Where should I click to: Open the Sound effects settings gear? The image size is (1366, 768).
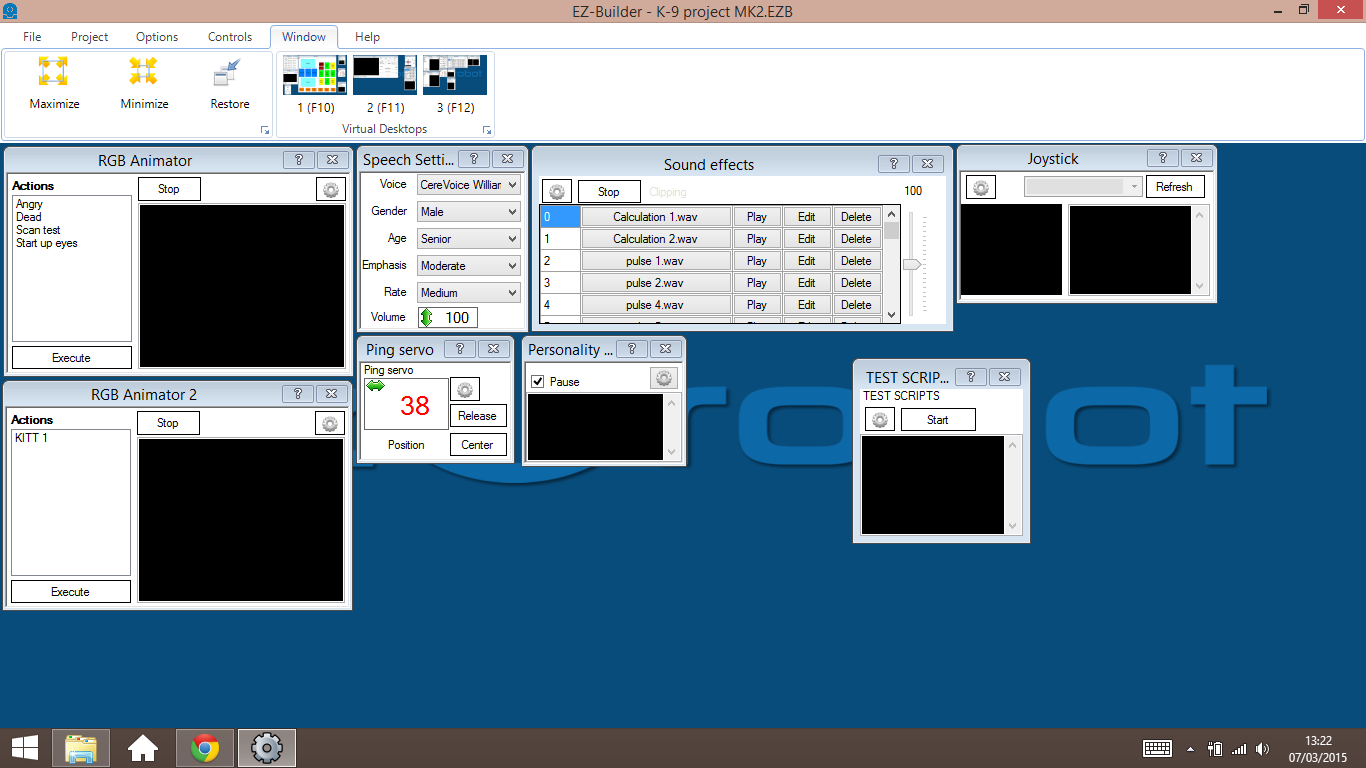tap(557, 191)
